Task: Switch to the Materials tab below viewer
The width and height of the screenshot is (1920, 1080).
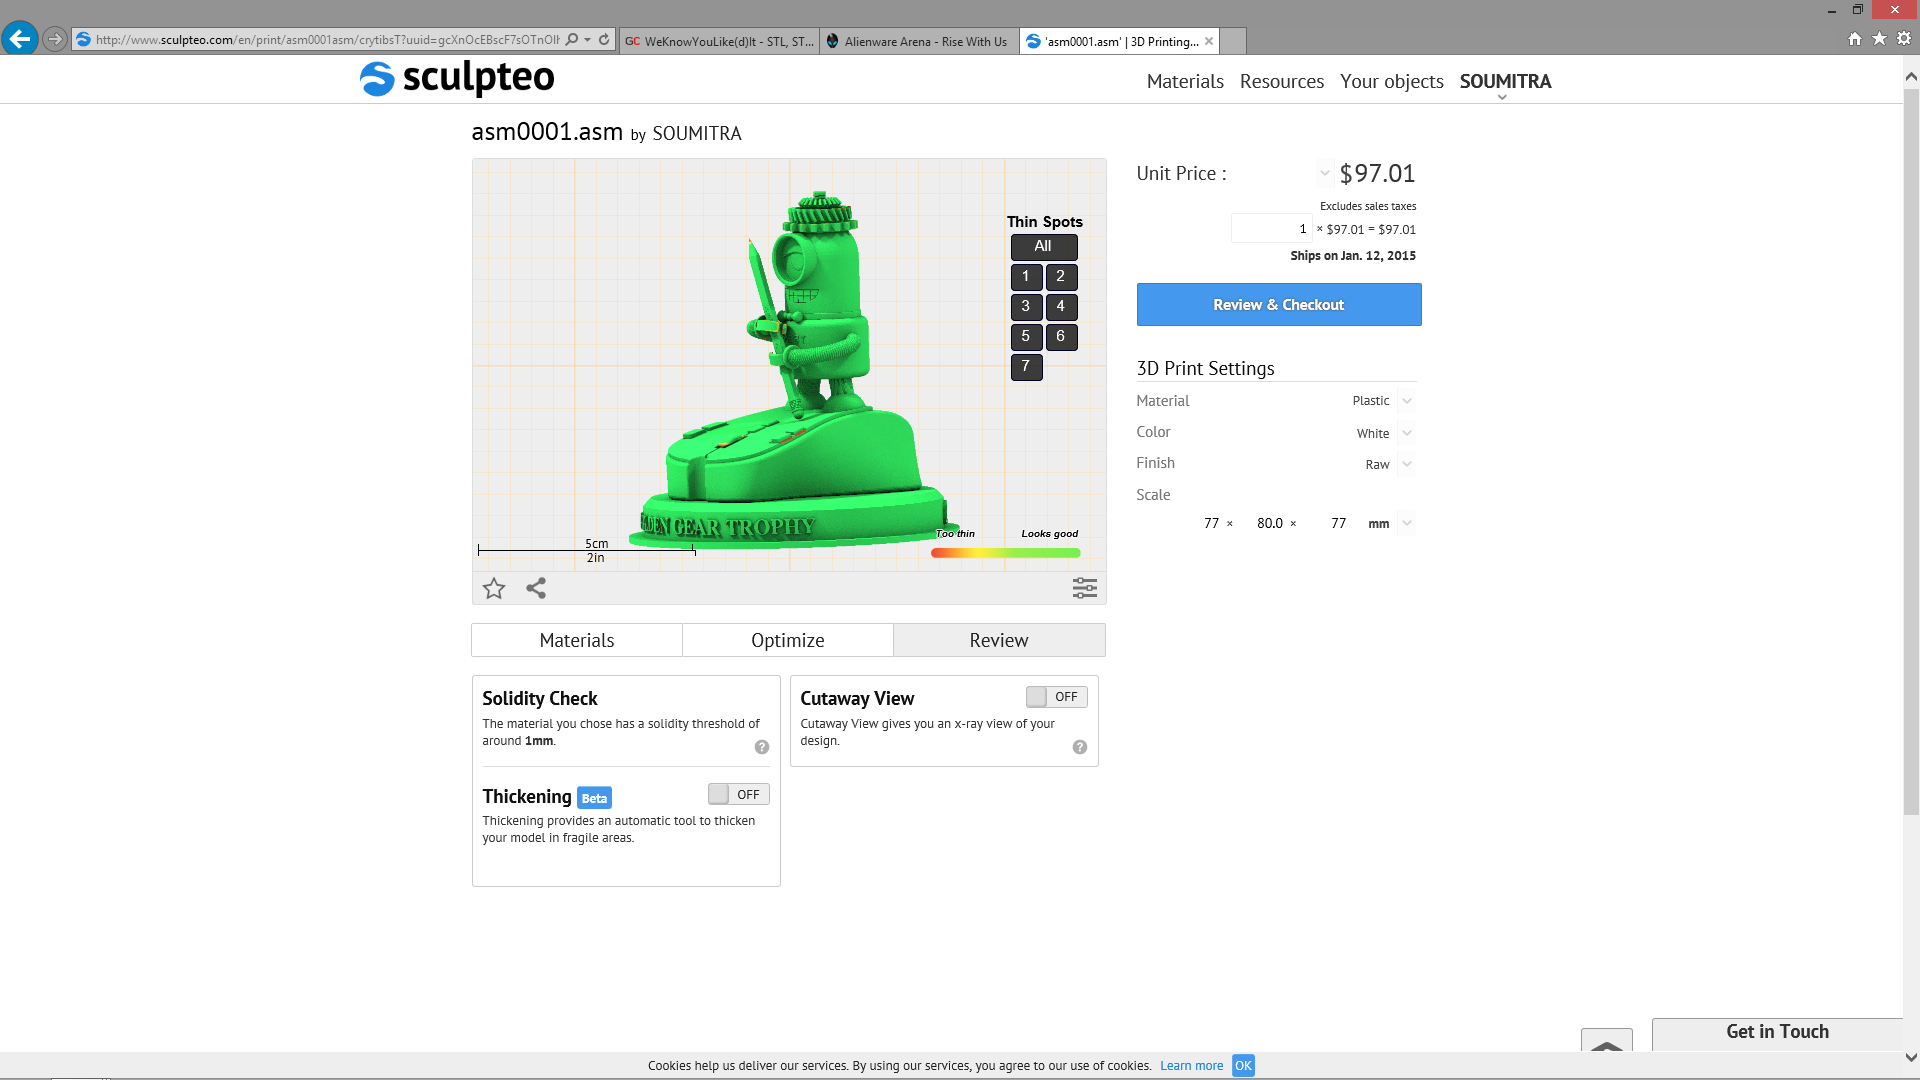Action: point(577,640)
